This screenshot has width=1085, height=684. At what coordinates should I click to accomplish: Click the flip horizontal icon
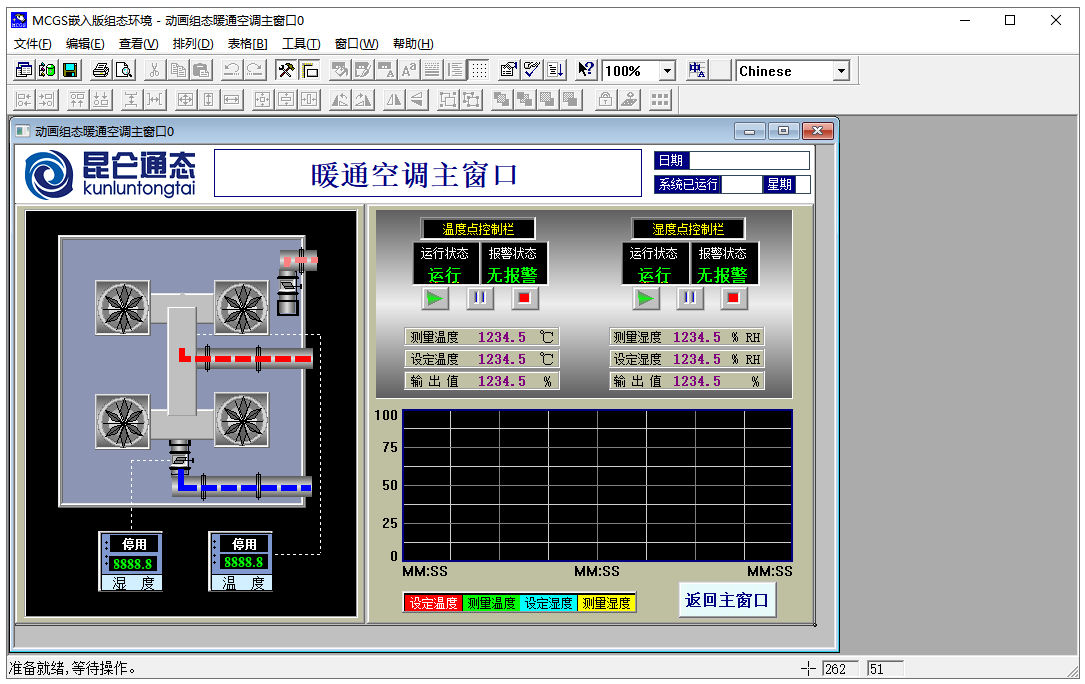(394, 100)
